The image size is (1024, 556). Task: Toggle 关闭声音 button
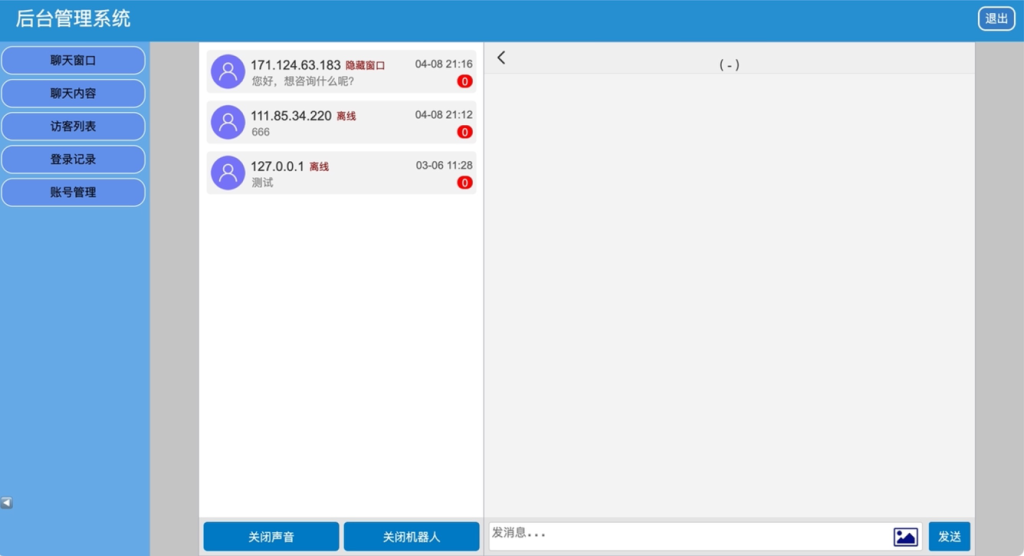pyautogui.click(x=271, y=536)
